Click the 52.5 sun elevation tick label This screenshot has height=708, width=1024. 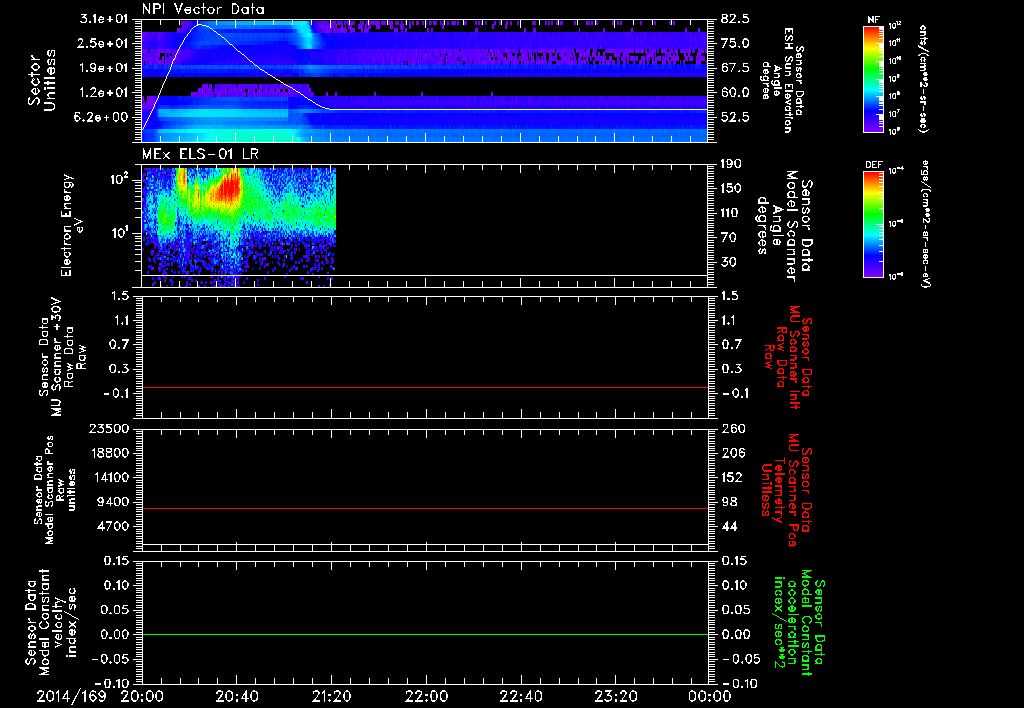[x=735, y=118]
